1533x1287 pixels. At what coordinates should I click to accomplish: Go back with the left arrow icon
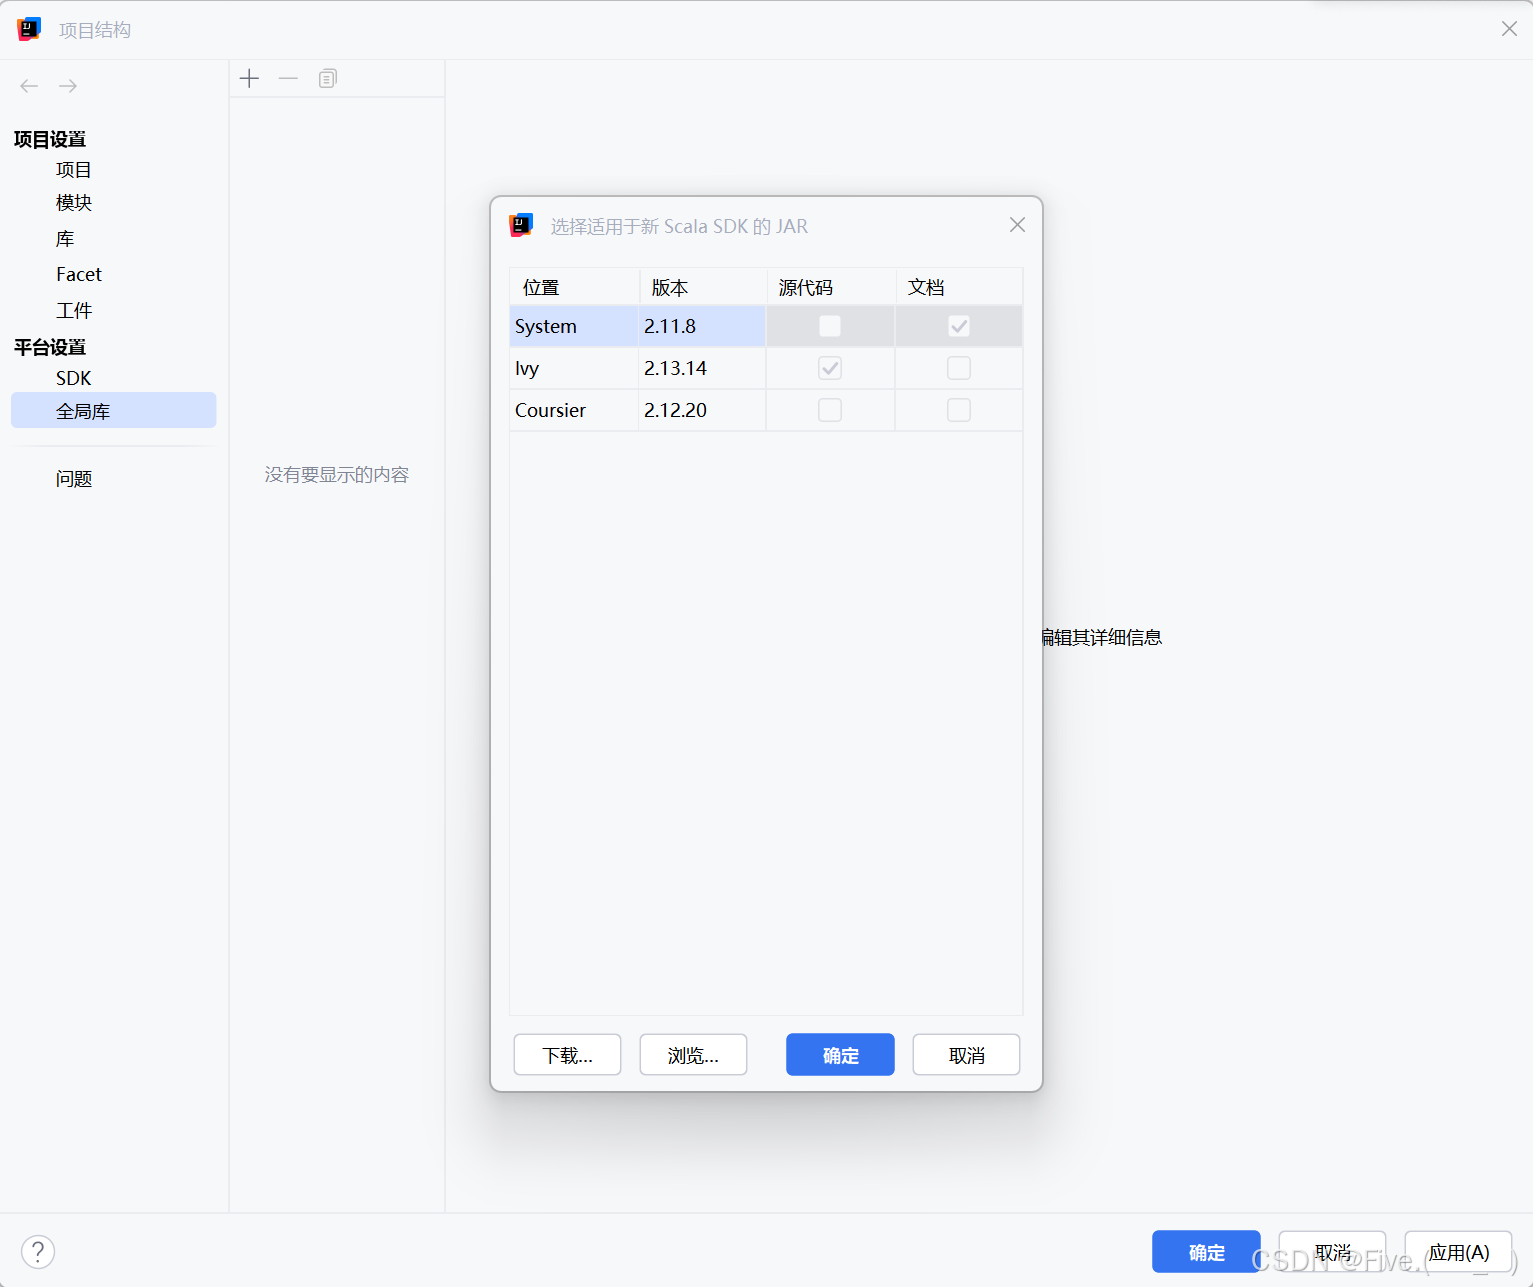29,86
